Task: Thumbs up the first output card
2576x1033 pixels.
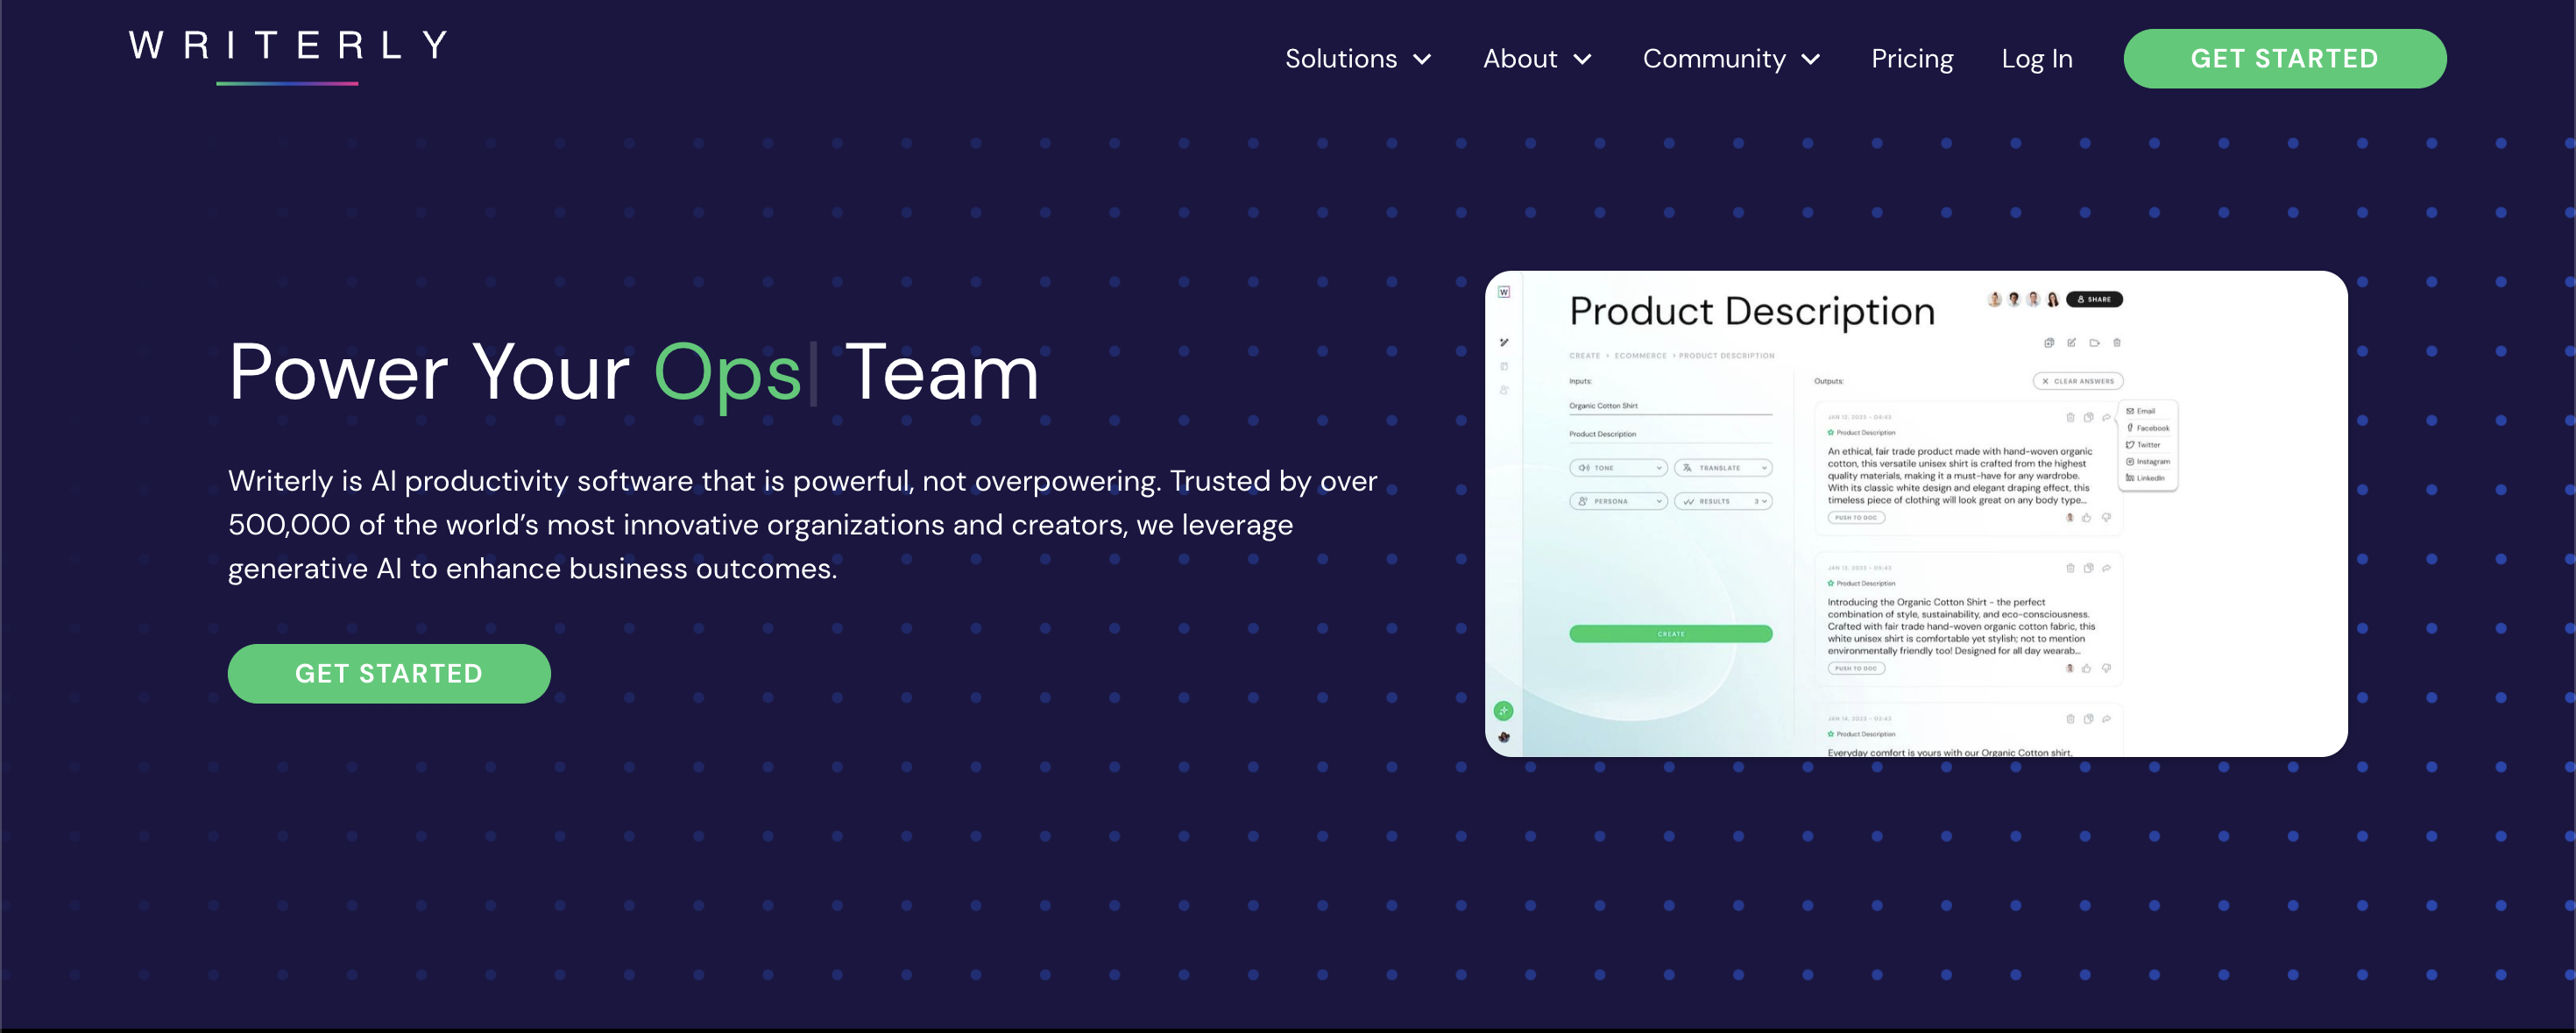Action: click(2087, 518)
